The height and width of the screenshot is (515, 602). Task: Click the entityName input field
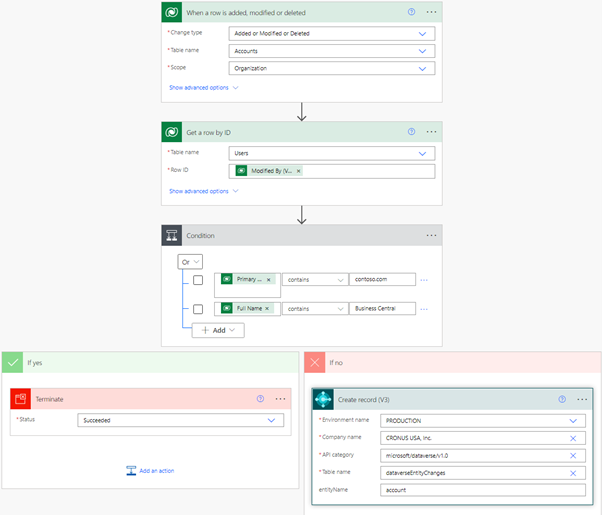coord(483,490)
